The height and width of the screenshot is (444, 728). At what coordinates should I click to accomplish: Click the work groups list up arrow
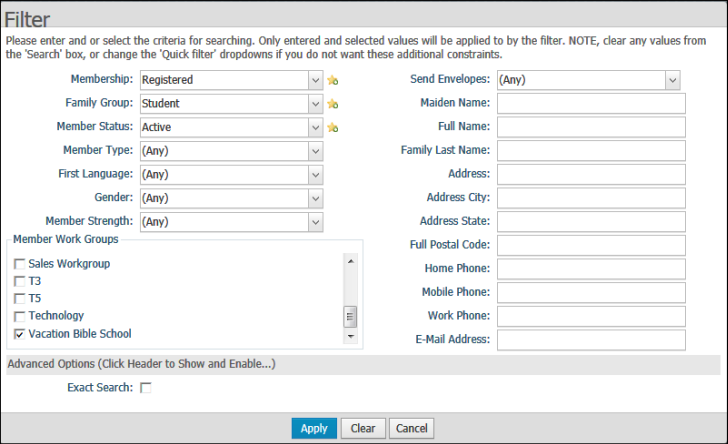coord(351,261)
